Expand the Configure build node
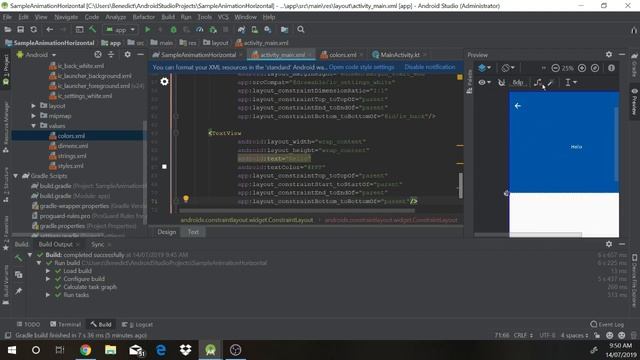This screenshot has width=640, height=360. pos(48,279)
